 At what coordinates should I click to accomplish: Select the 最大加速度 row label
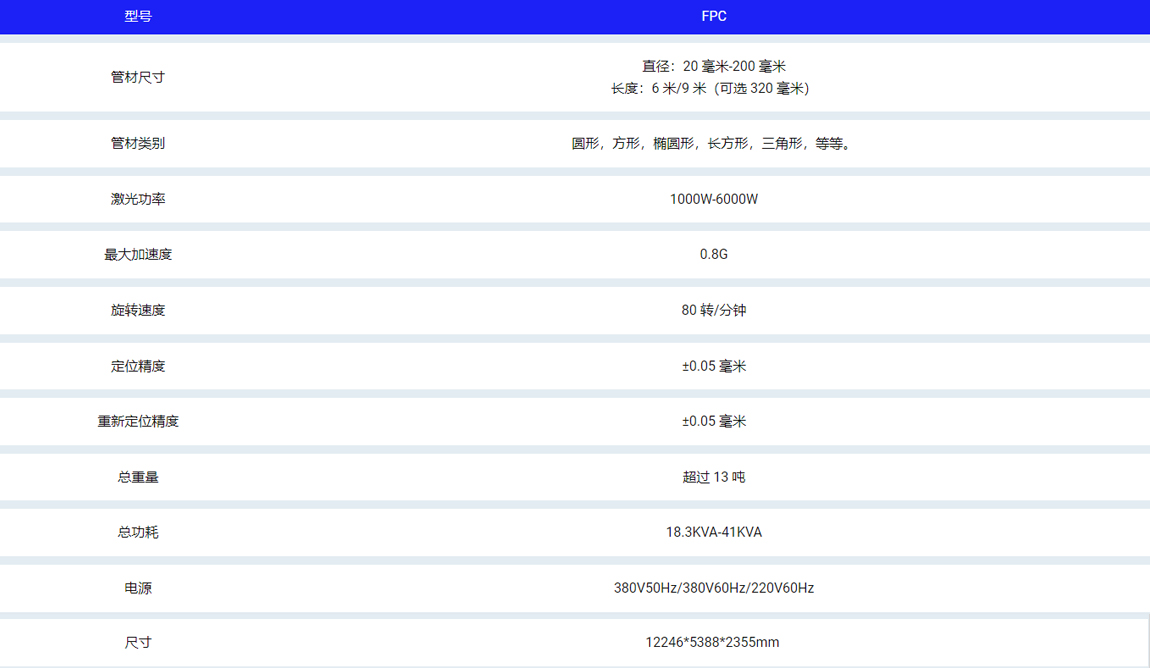pos(138,254)
